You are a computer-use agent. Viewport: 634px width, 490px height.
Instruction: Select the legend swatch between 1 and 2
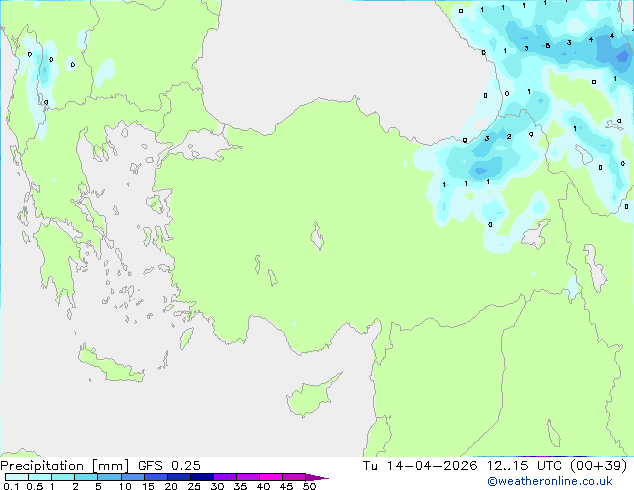tap(63, 477)
